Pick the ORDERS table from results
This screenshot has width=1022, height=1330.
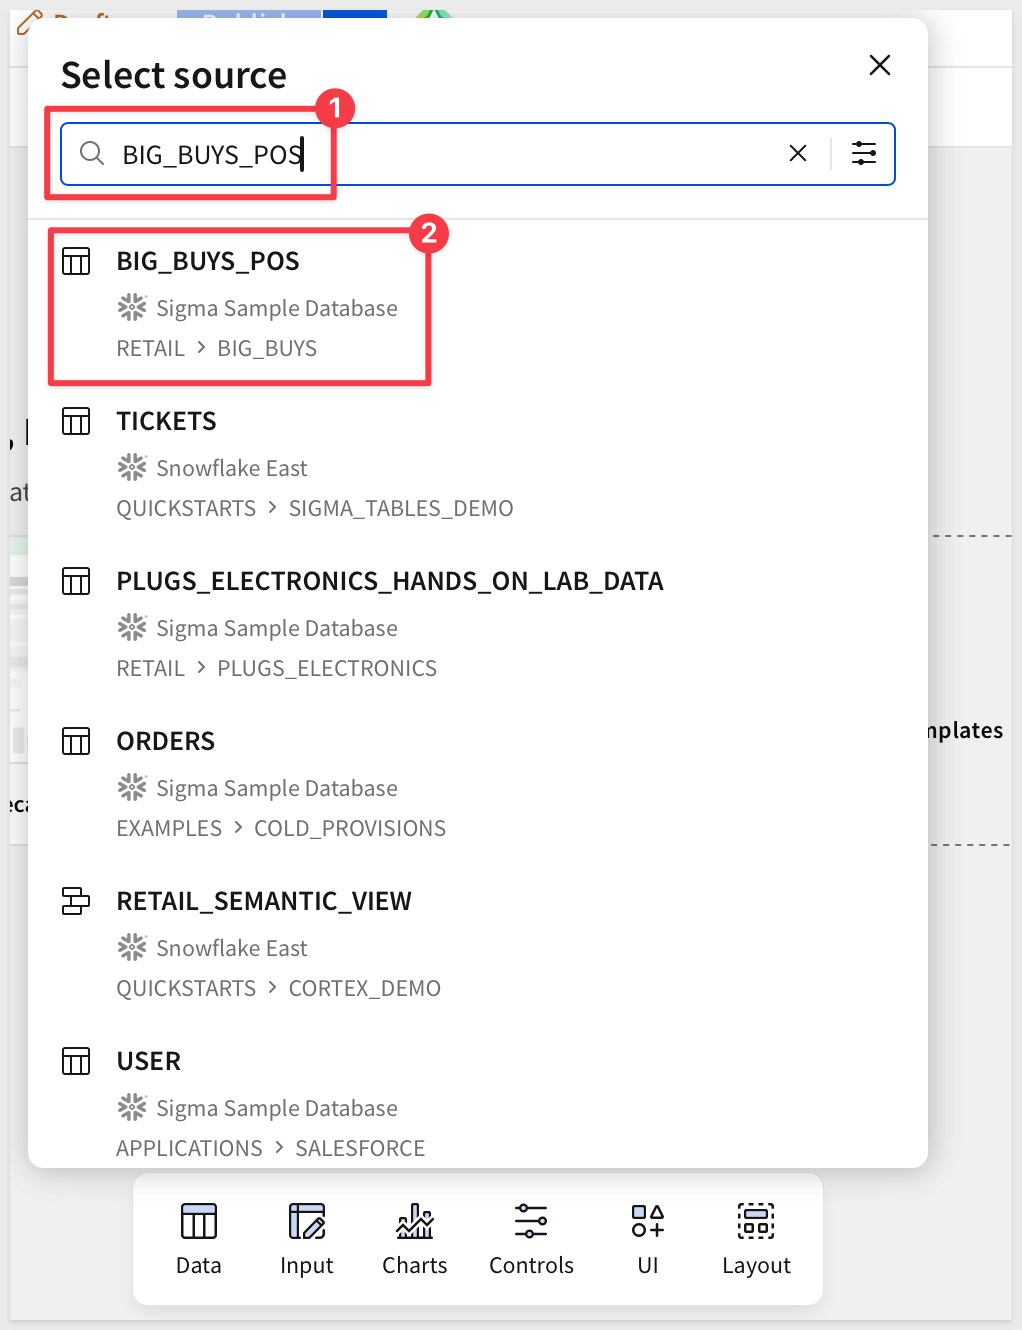point(478,784)
